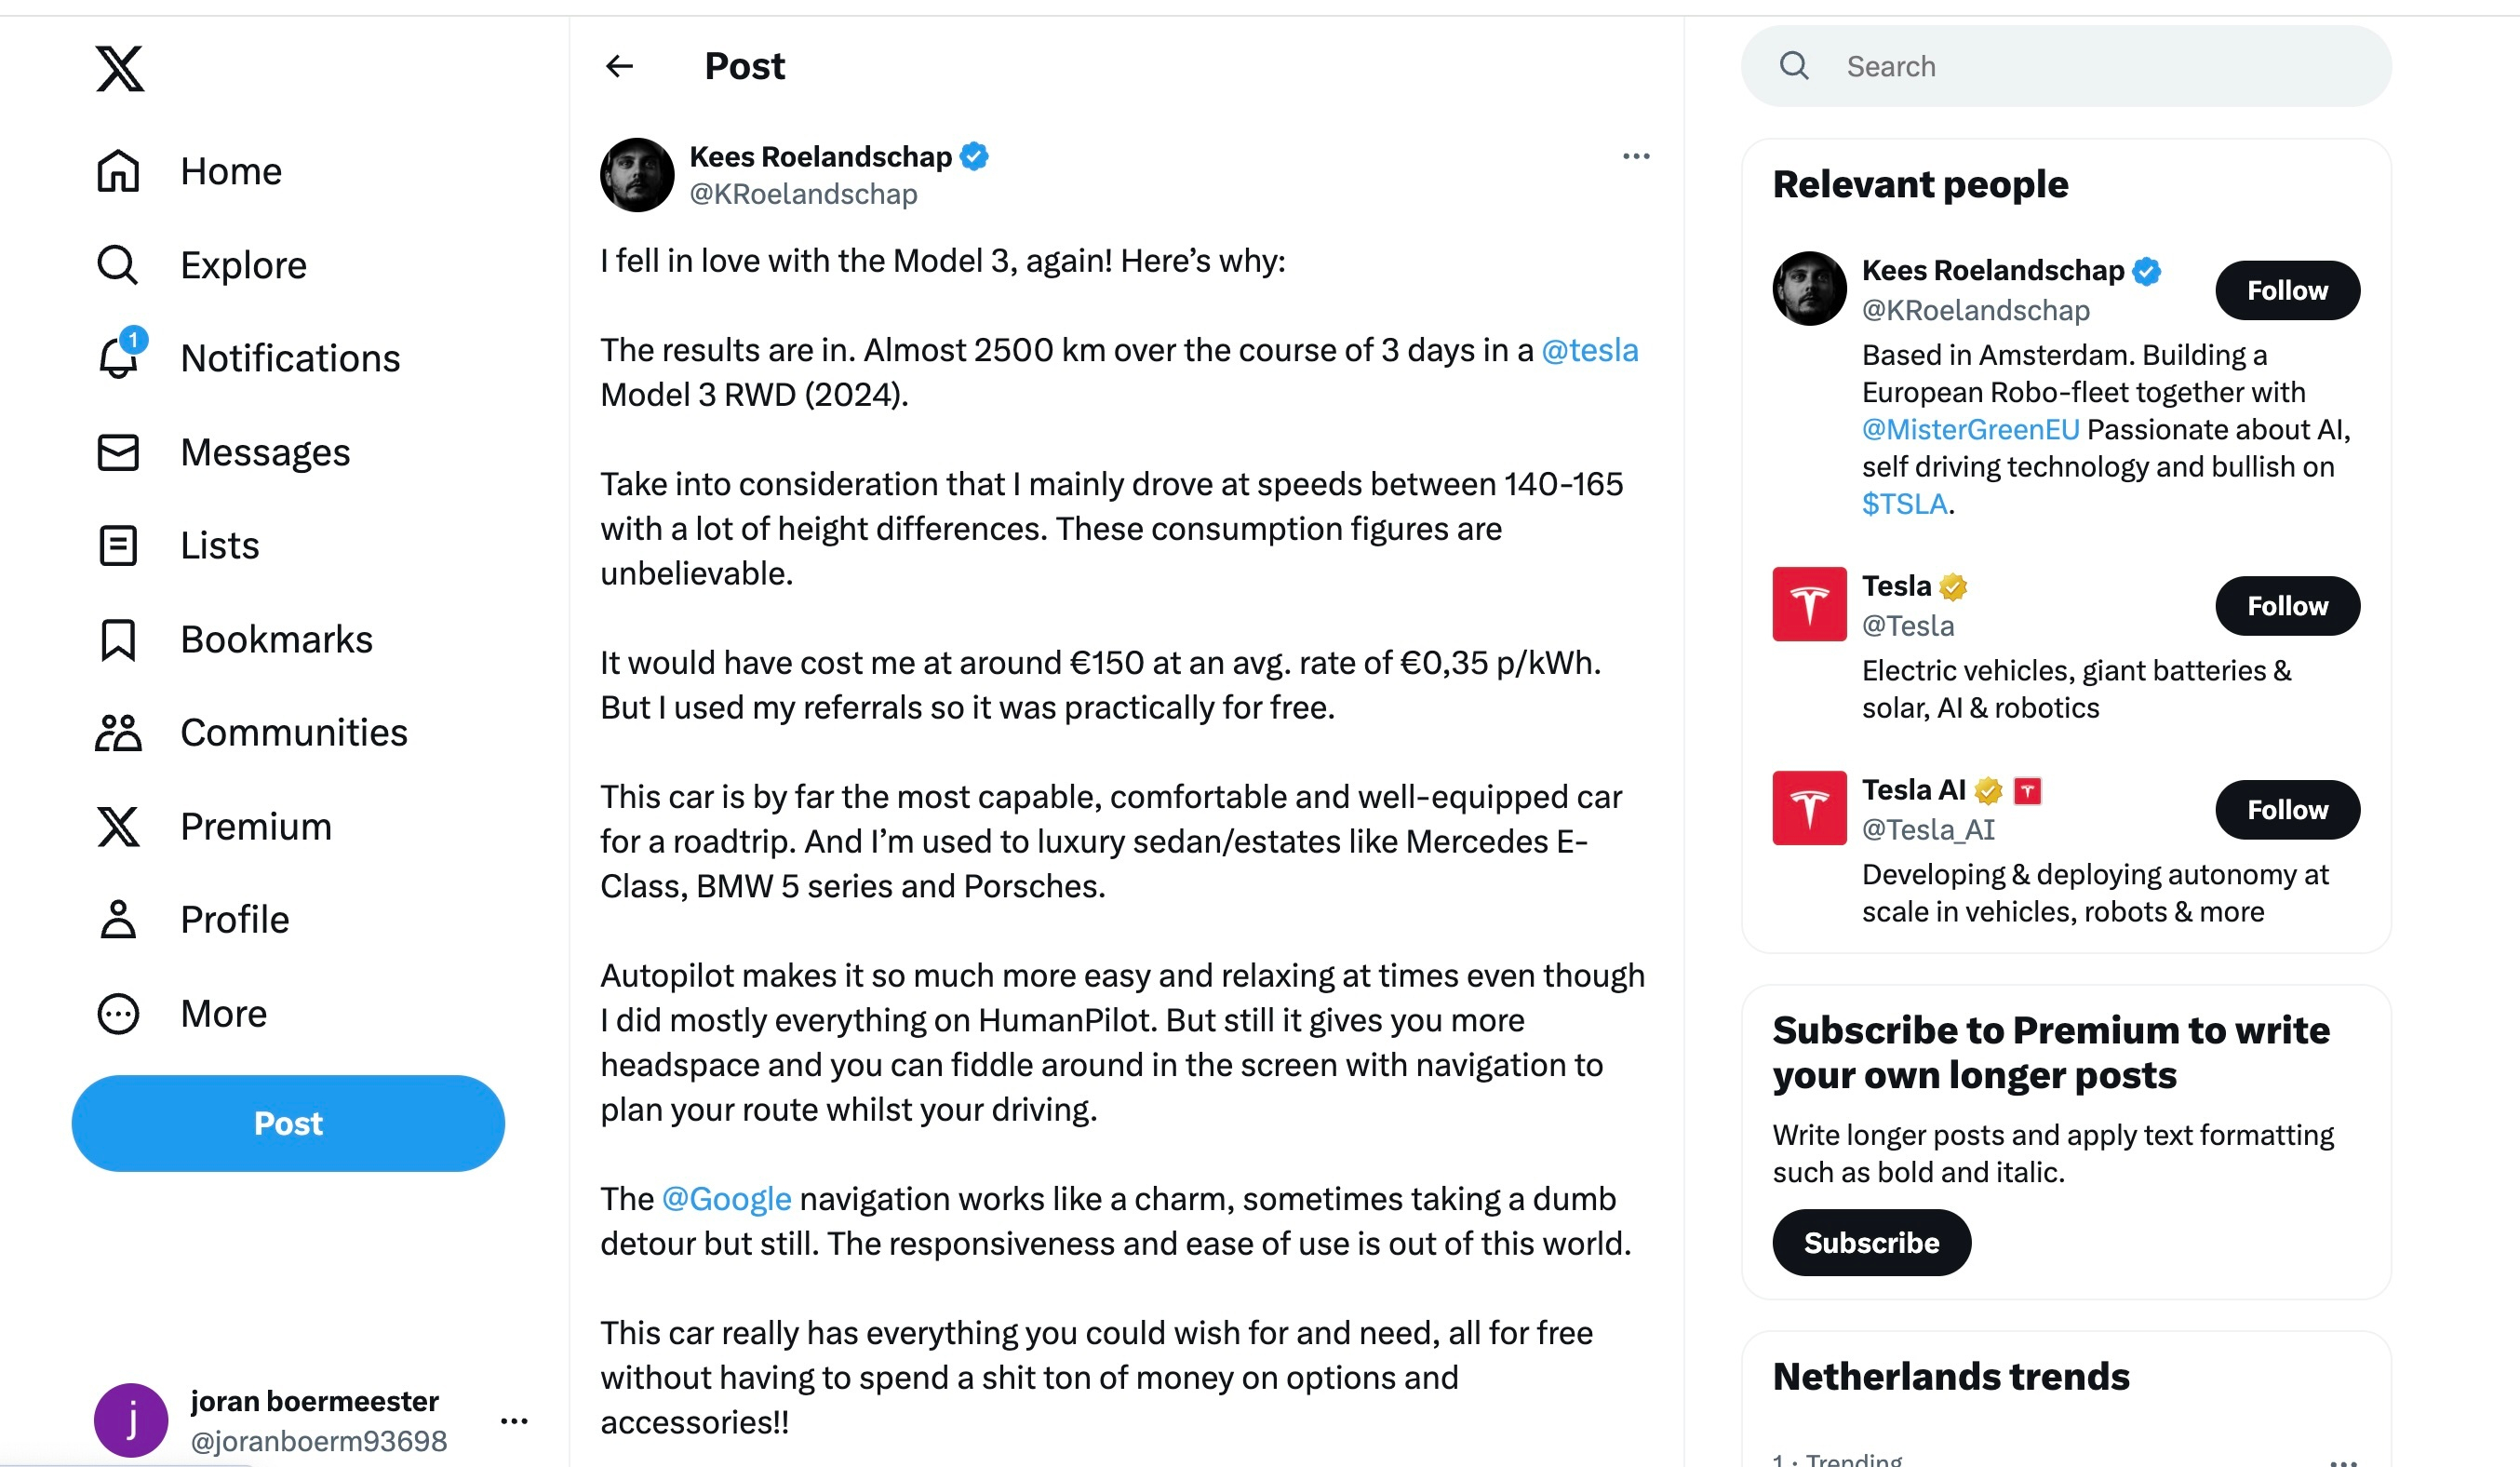
Task: Open the Bookmarks icon
Action: (118, 640)
